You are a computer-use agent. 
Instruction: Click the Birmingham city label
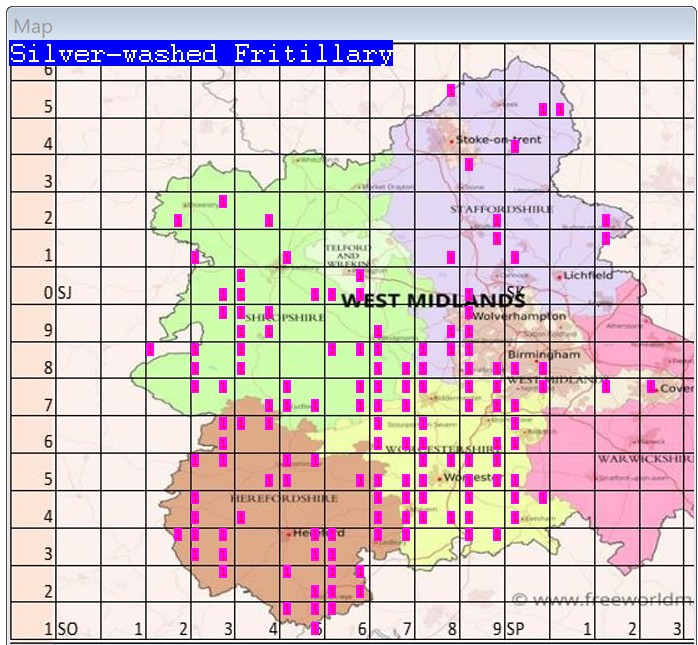(543, 354)
